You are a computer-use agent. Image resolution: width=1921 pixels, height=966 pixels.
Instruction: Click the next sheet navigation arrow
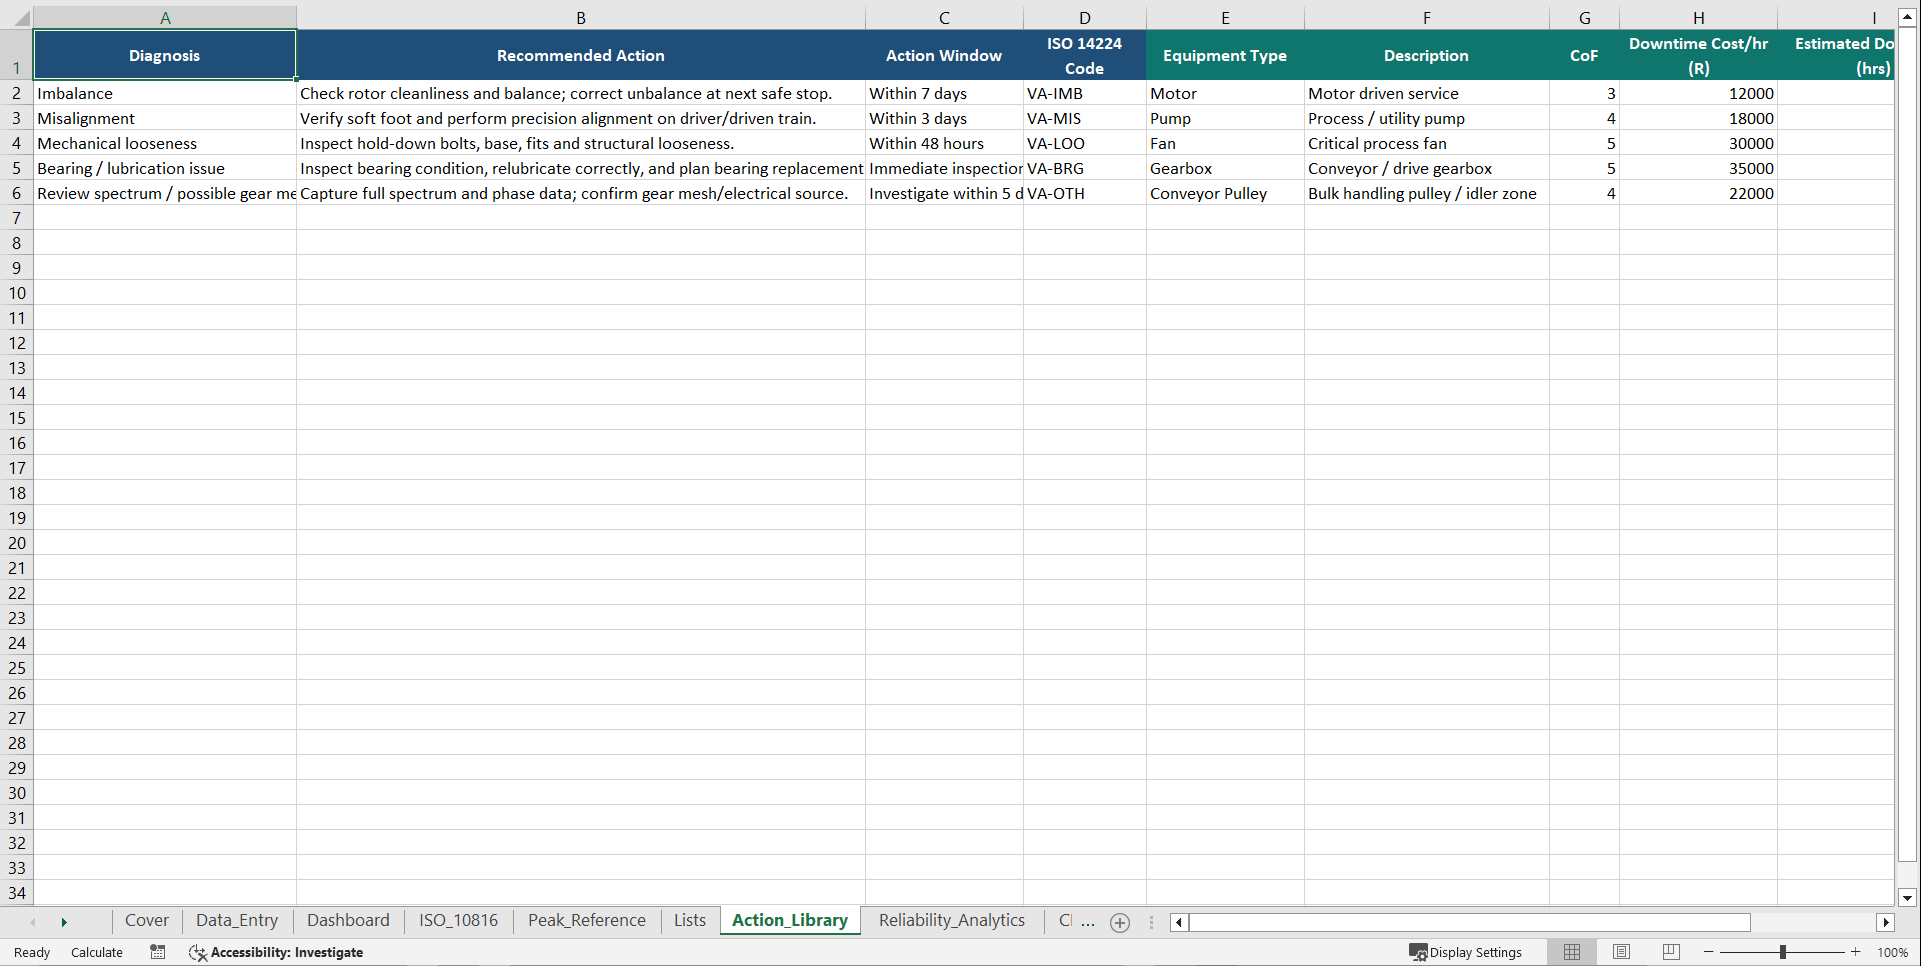click(x=64, y=922)
